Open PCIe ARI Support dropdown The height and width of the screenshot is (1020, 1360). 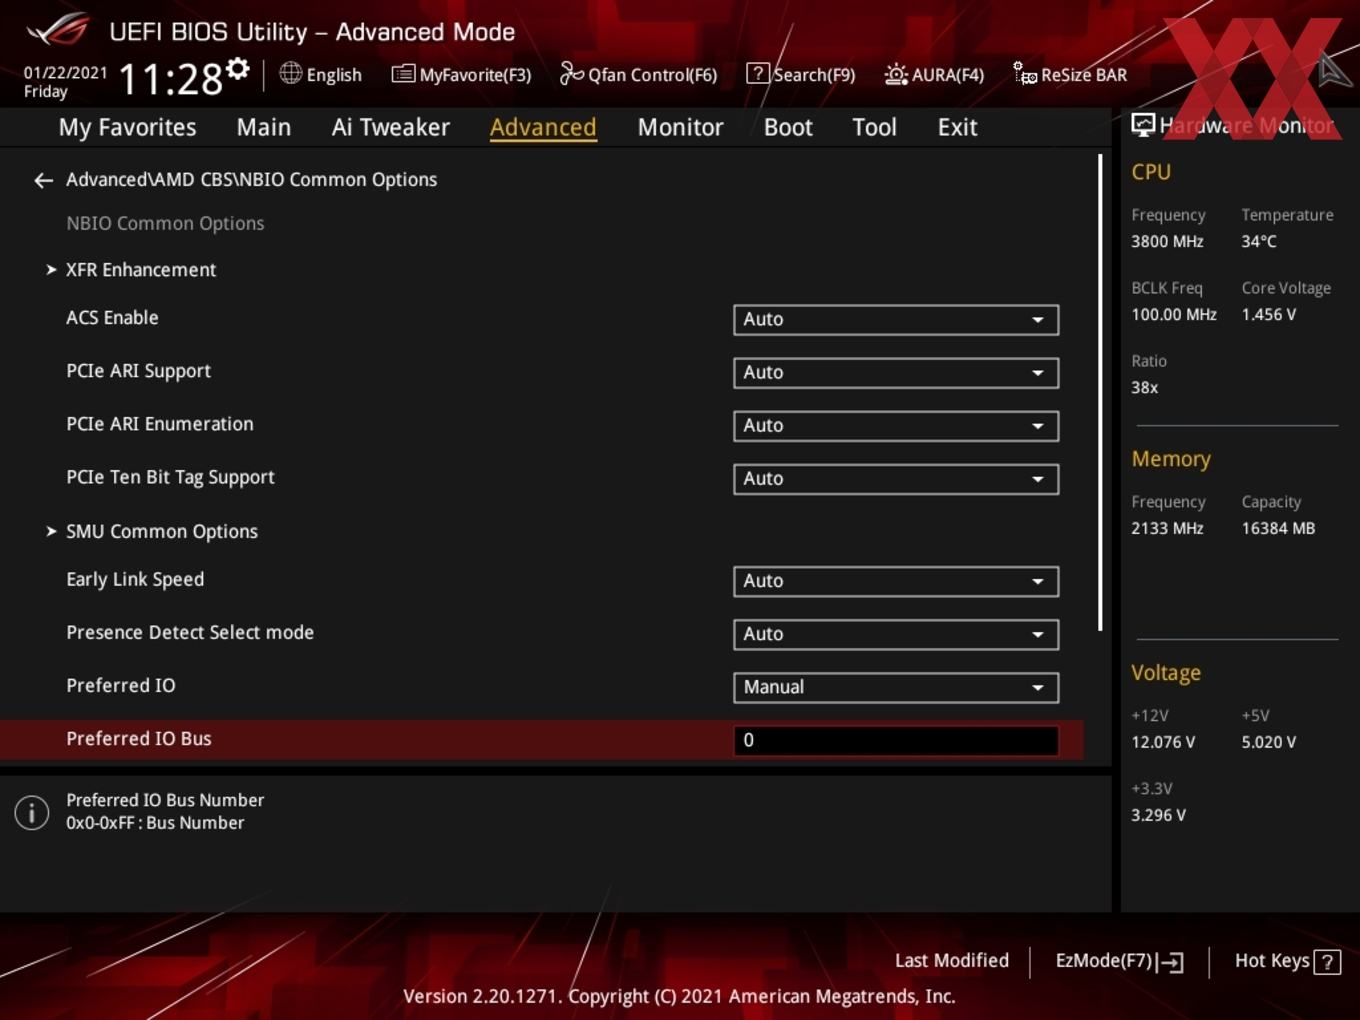(896, 372)
